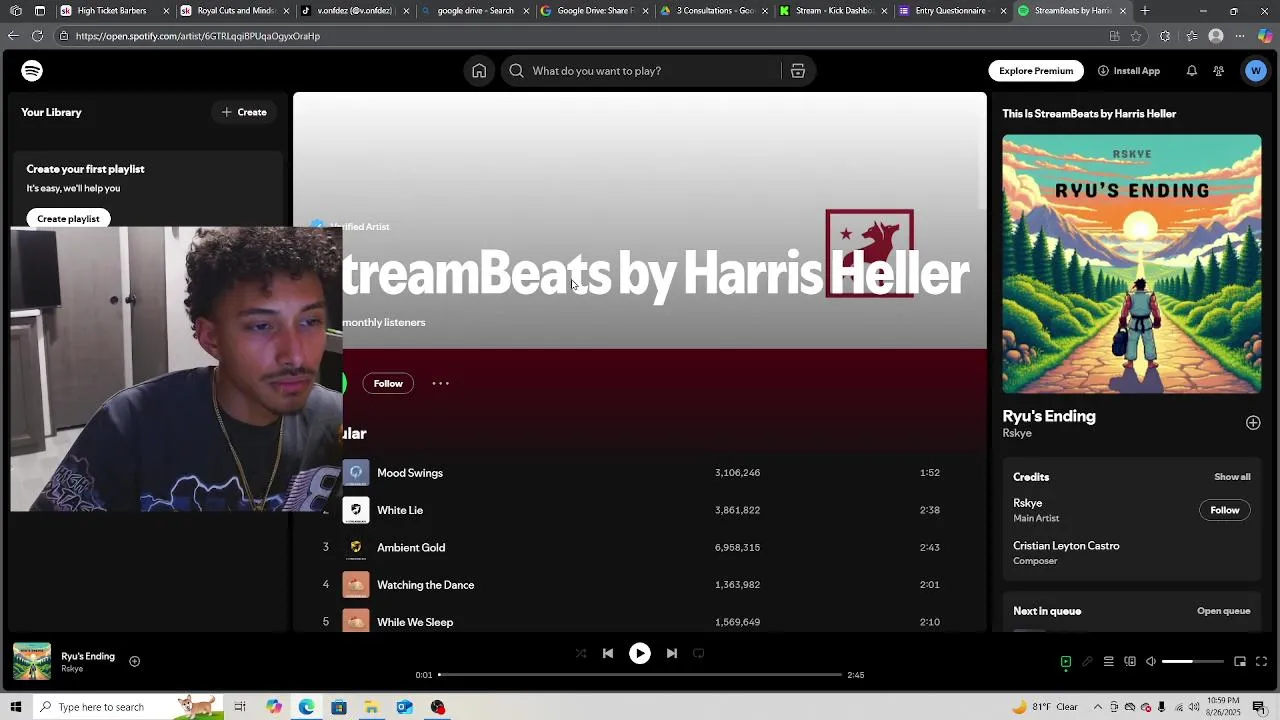Open File Explorer from the taskbar
This screenshot has height=720, width=1280.
pyautogui.click(x=371, y=707)
